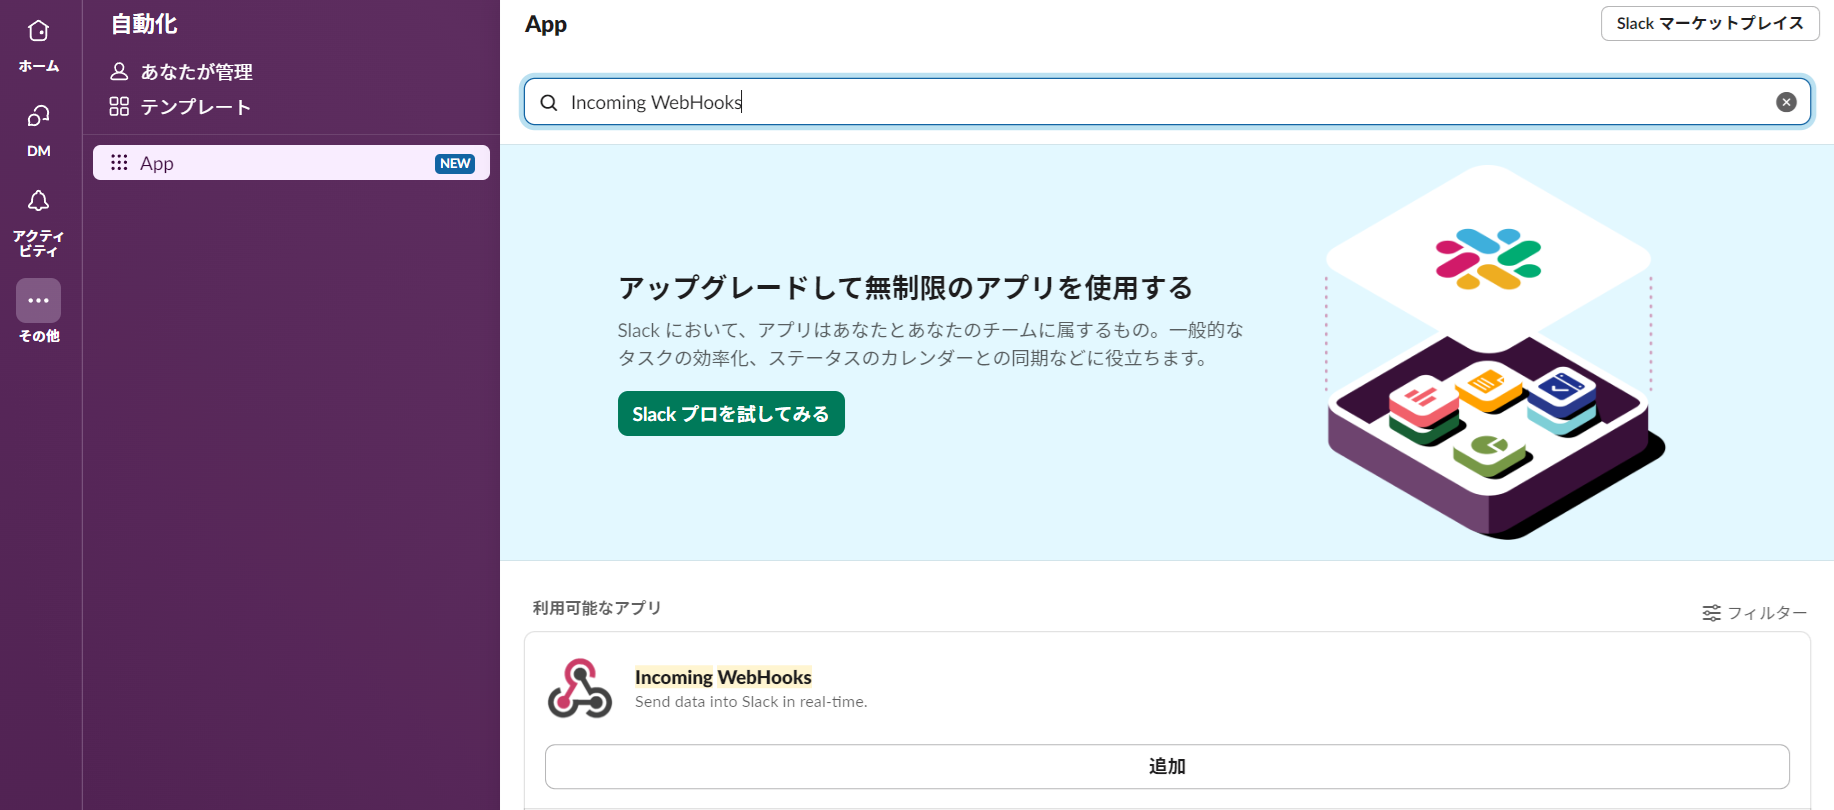The width and height of the screenshot is (1834, 810).
Task: Click 'Send data into Slack in real-time.' text
Action: click(751, 702)
